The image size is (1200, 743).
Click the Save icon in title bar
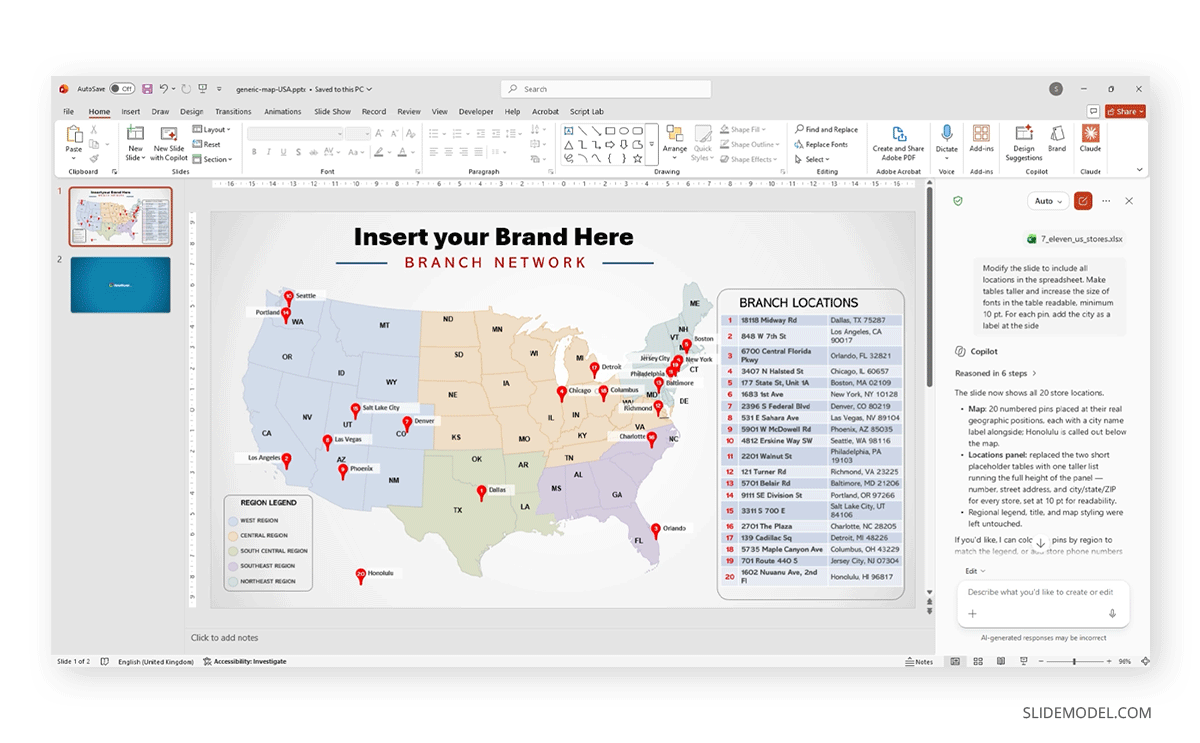coord(147,89)
